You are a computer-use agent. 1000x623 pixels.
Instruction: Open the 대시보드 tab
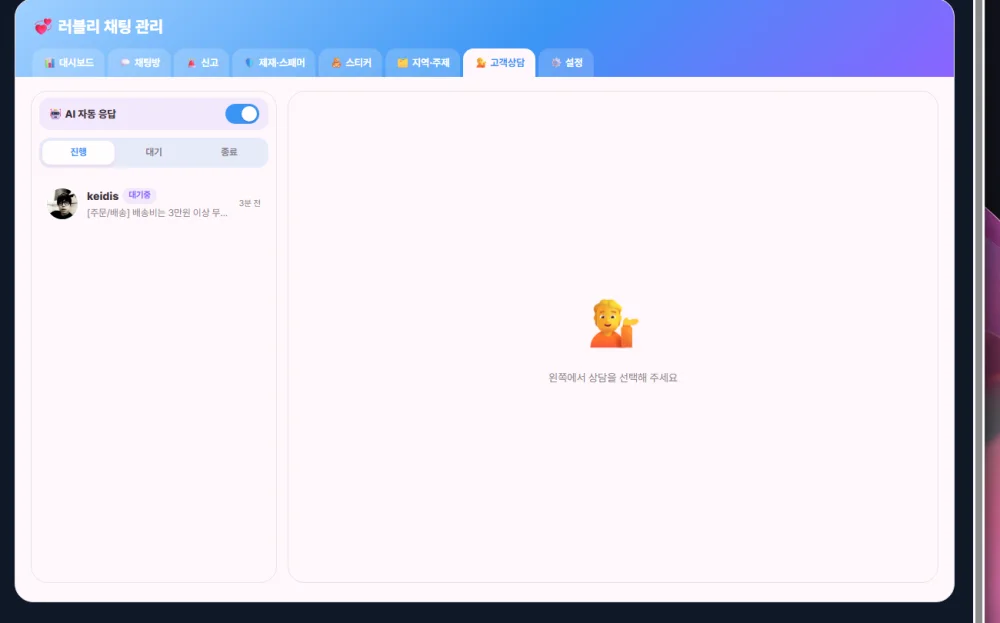pos(69,62)
